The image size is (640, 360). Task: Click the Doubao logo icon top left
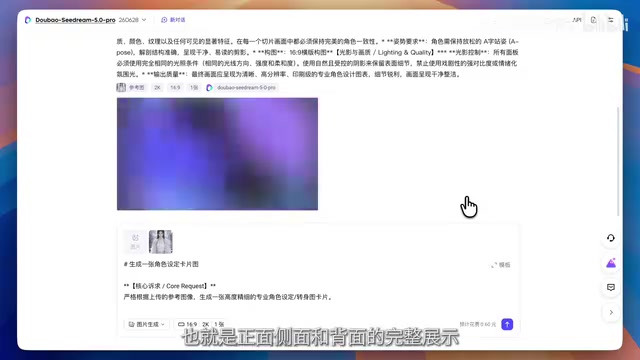(28, 20)
